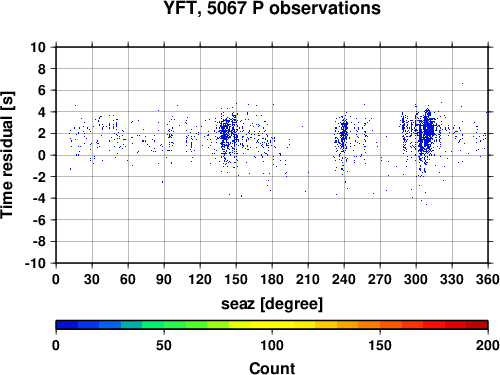Click the y-axis tick label -10
This screenshot has width=500, height=375.
pos(35,263)
